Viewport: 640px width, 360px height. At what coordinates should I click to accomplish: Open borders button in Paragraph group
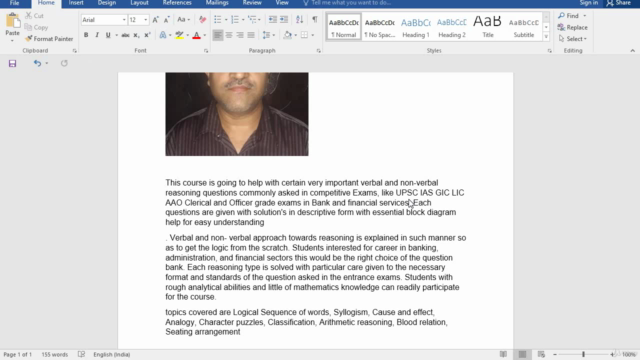click(x=304, y=35)
